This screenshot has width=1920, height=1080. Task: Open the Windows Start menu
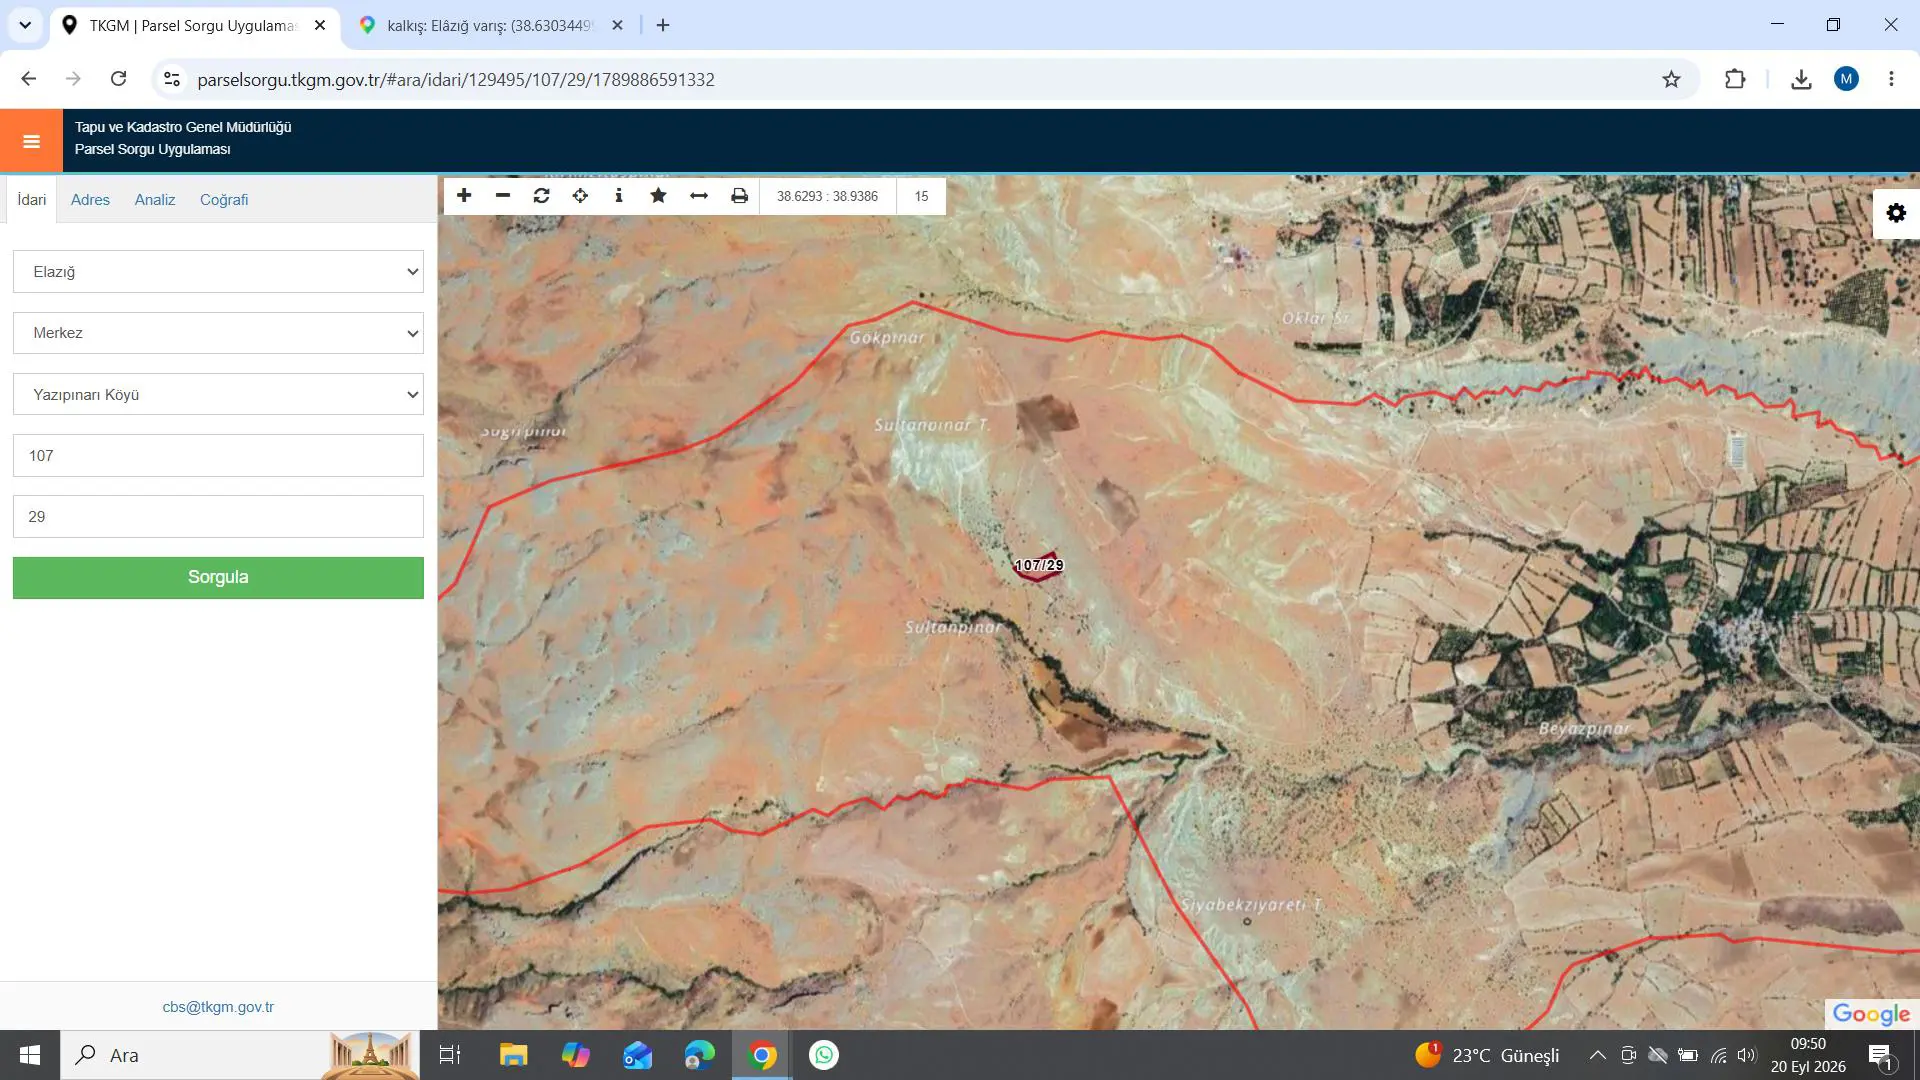pos(30,1055)
